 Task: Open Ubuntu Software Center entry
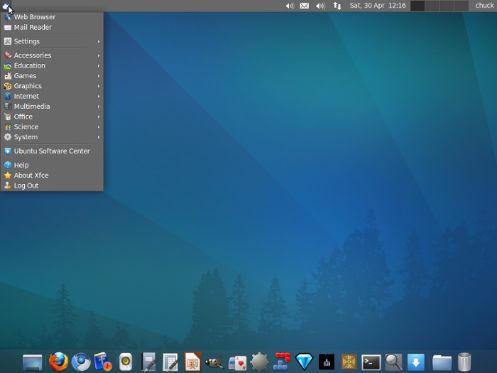coord(52,151)
